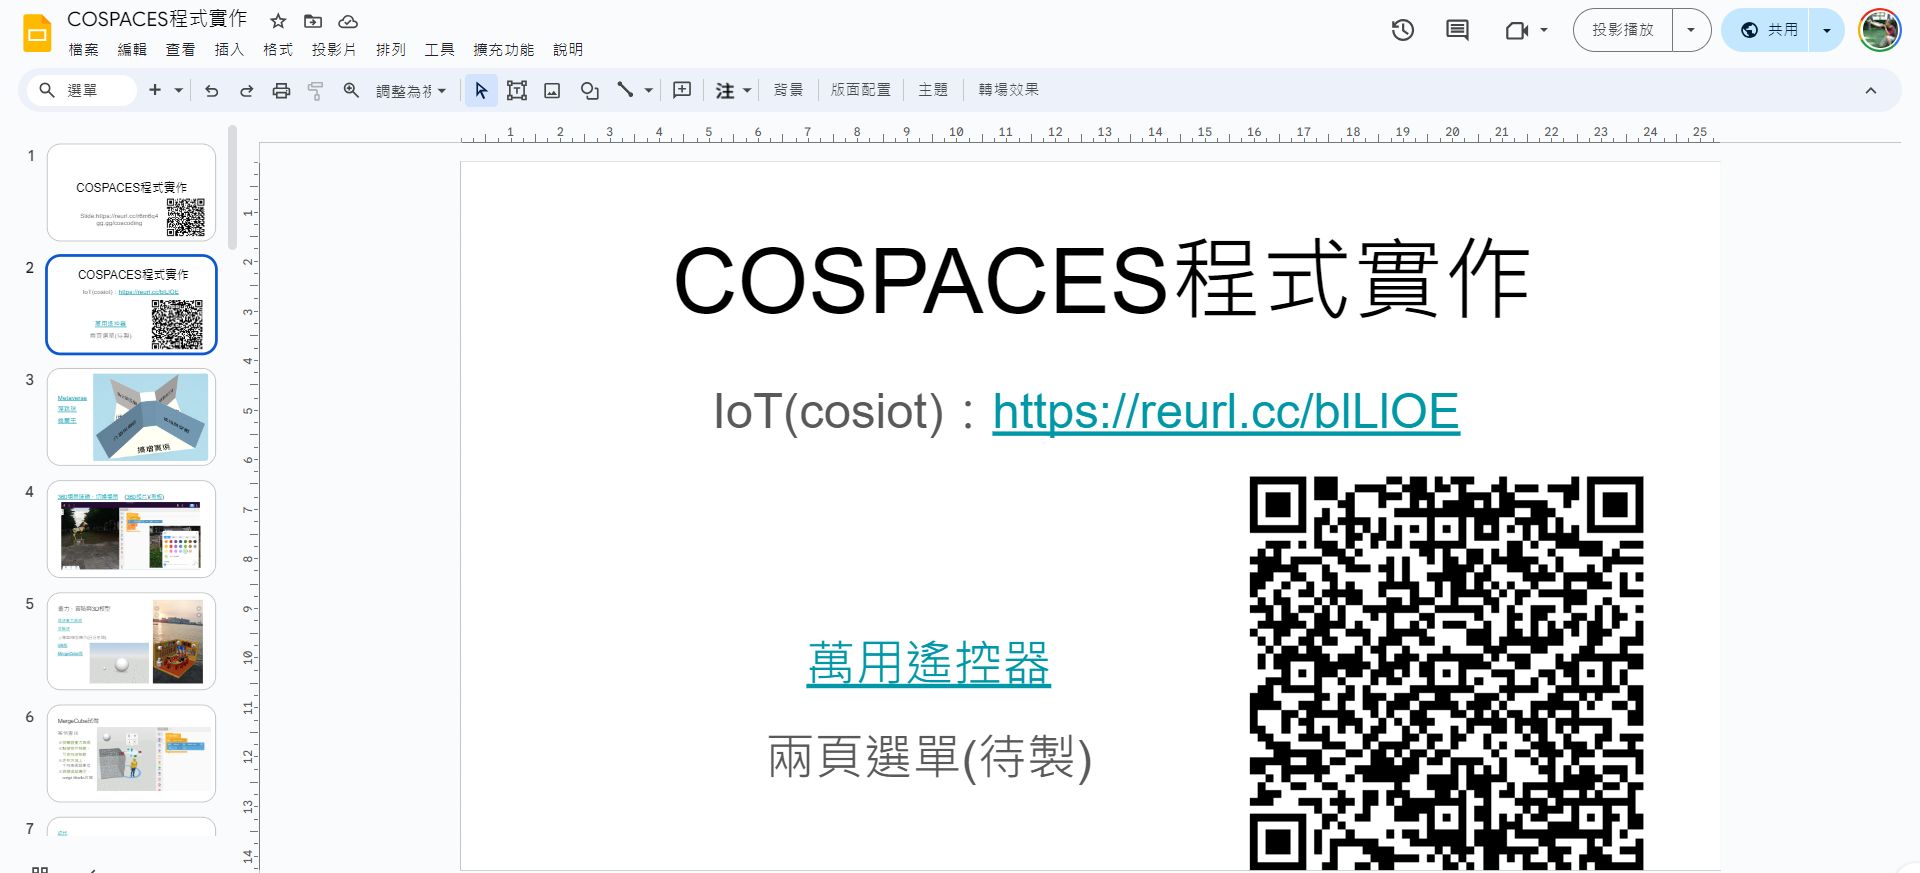The width and height of the screenshot is (1920, 873).
Task: Click the insert image icon
Action: tap(552, 90)
